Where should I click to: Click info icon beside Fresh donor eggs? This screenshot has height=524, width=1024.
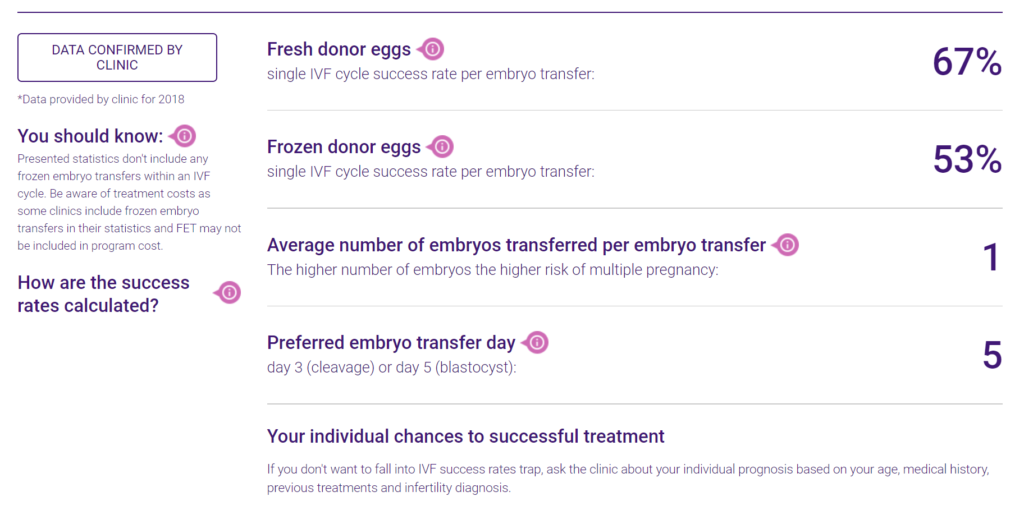click(431, 49)
